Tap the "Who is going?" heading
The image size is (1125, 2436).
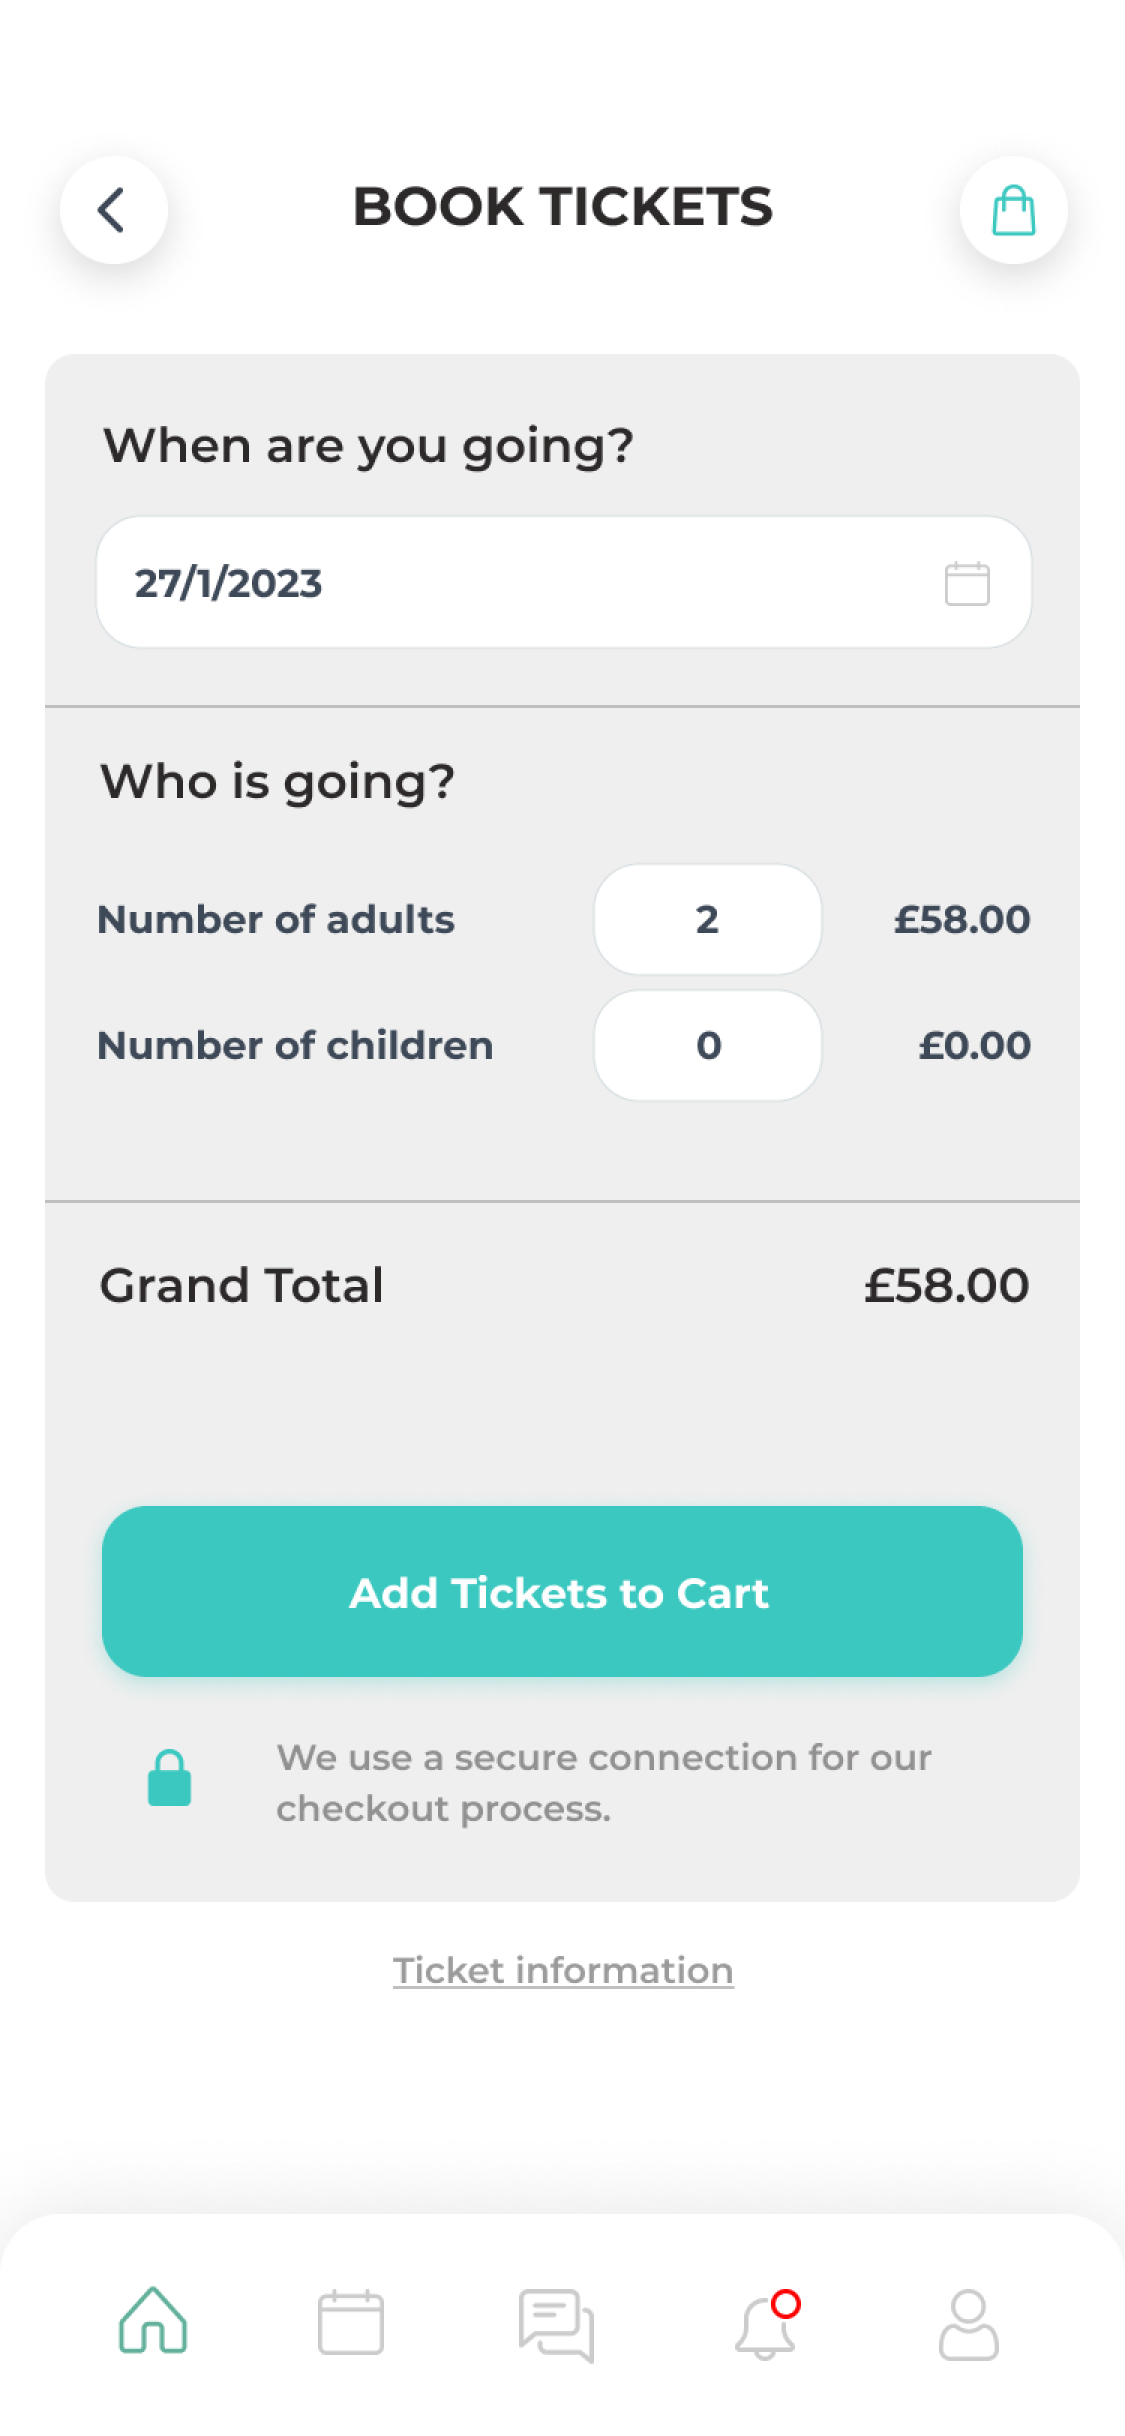point(277,782)
